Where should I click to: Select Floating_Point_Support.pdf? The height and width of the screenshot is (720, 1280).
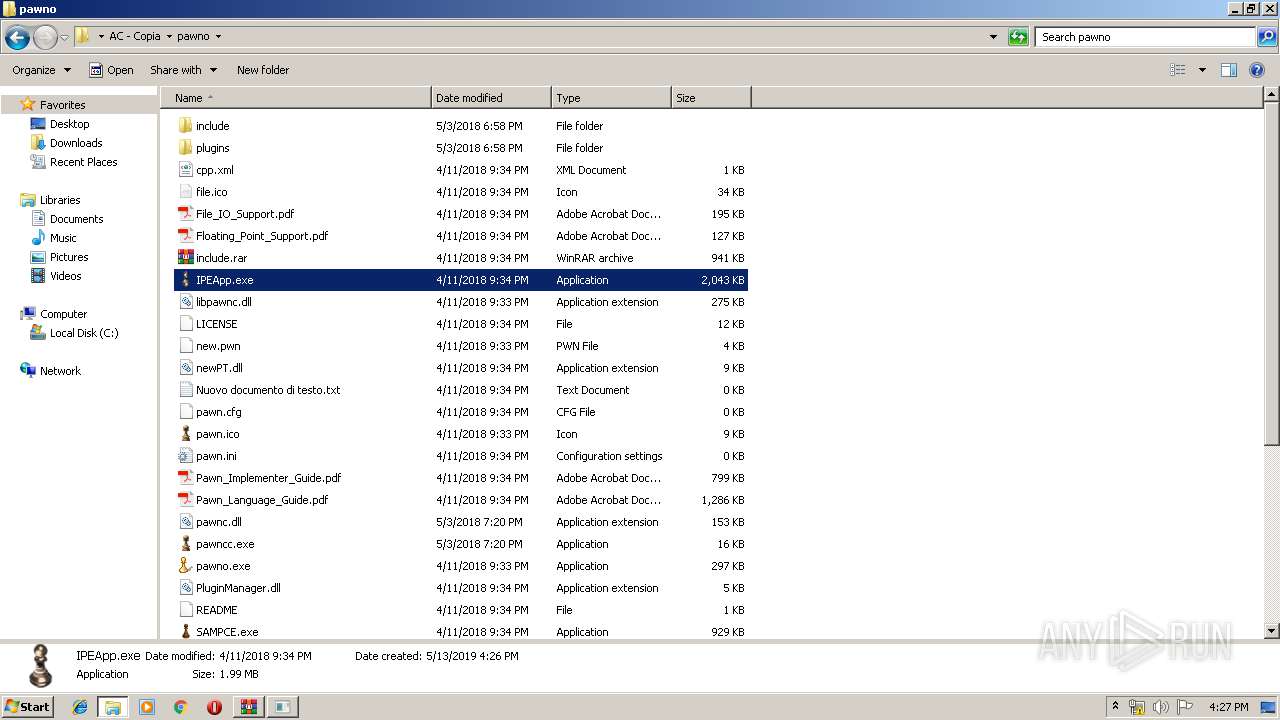[x=262, y=236]
